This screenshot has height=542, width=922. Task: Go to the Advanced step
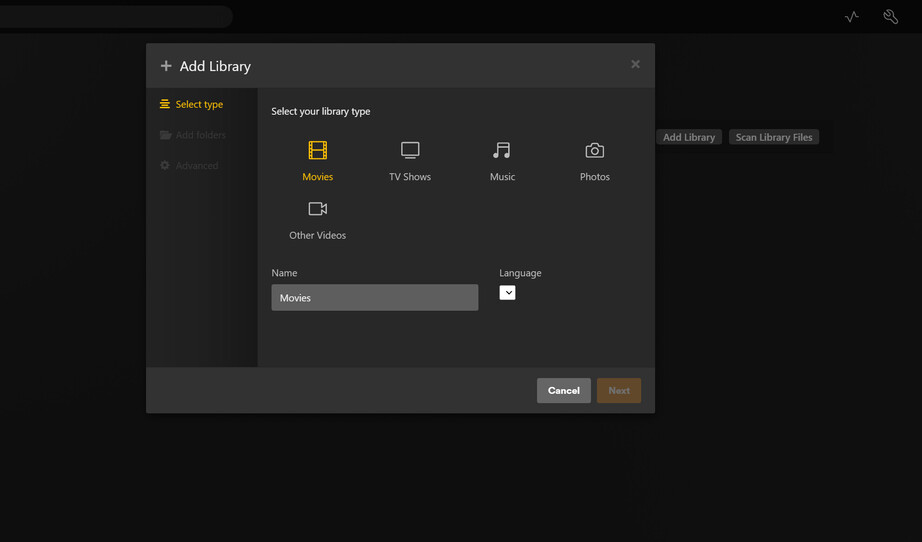(x=196, y=166)
